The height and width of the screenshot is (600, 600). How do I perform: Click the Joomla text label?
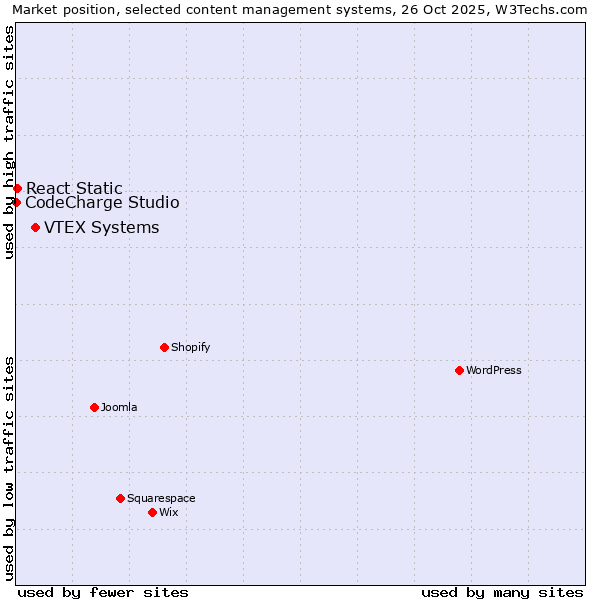(x=119, y=407)
